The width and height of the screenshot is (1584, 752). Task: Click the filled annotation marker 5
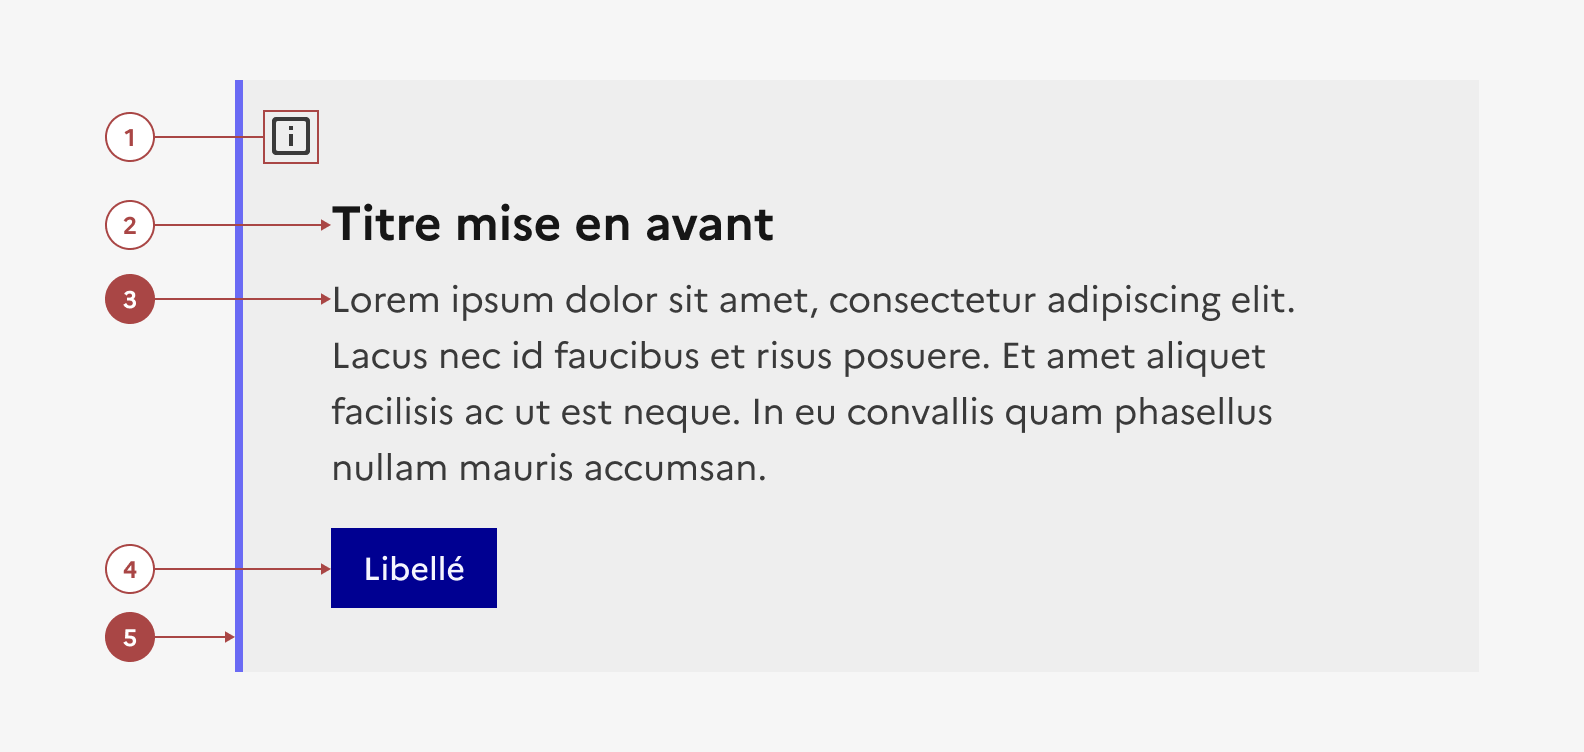[x=130, y=637]
